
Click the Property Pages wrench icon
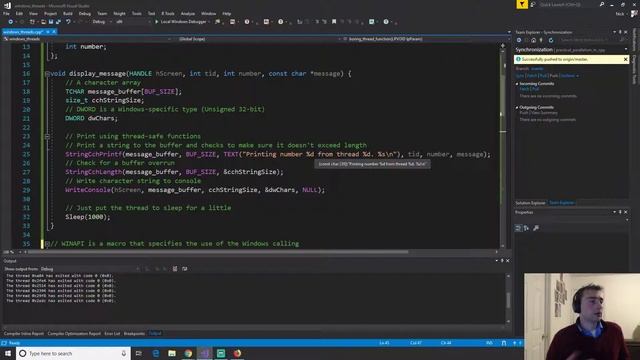pos(536,228)
